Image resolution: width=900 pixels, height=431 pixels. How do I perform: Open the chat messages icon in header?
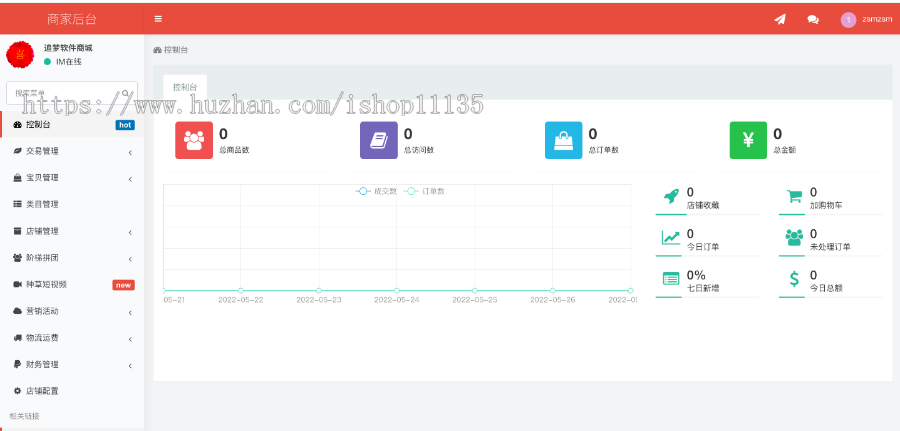[813, 20]
